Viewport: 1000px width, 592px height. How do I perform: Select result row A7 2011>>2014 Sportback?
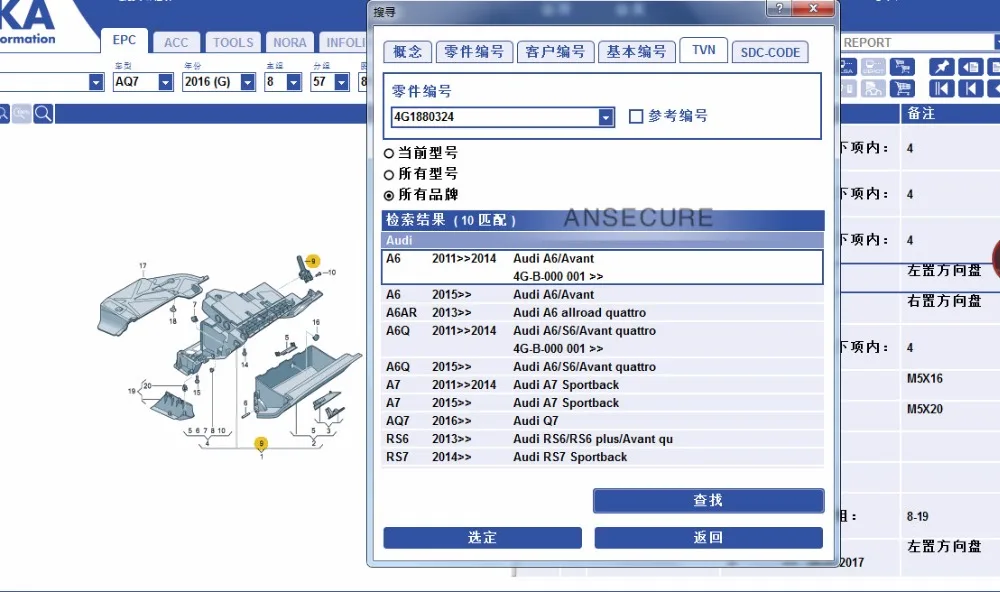click(x=602, y=385)
